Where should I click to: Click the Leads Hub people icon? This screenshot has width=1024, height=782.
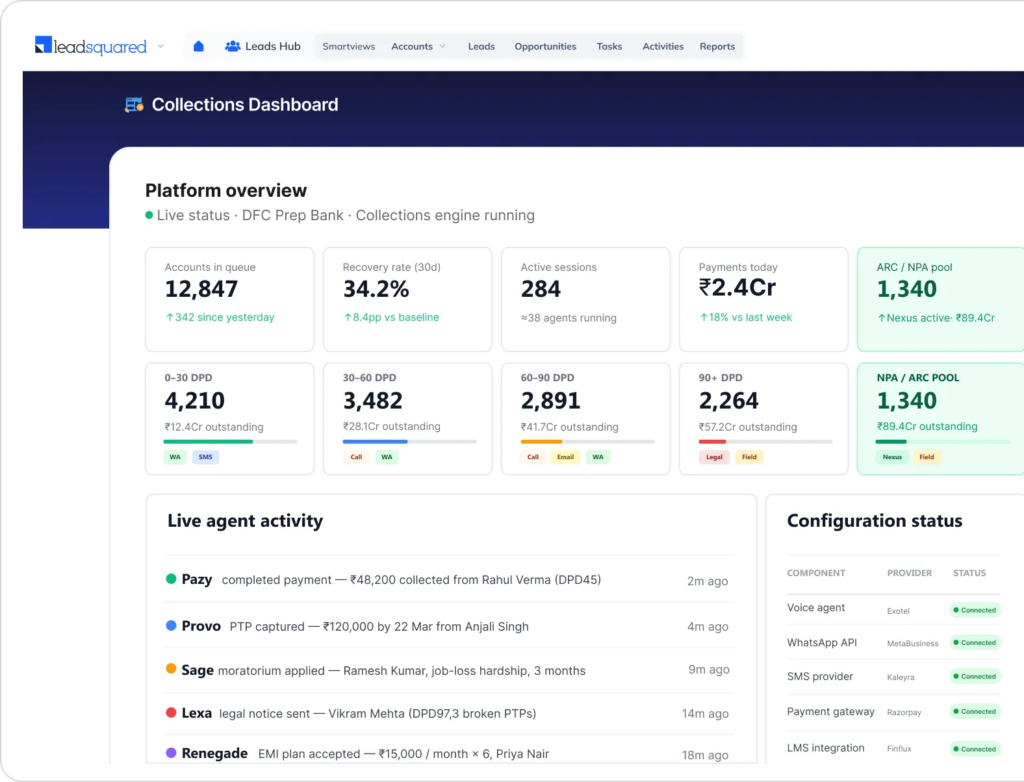click(232, 46)
